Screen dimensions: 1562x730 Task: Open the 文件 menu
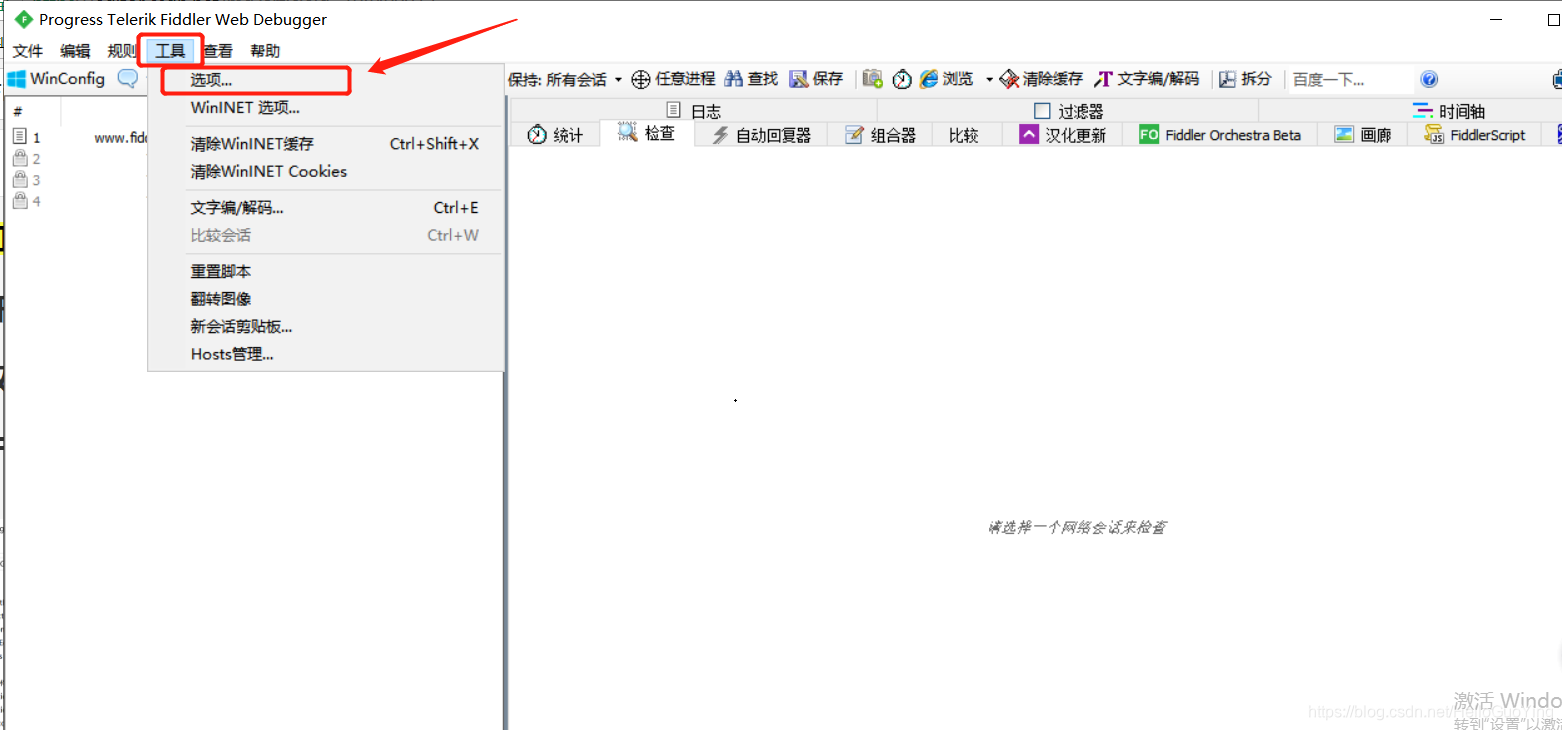(28, 51)
